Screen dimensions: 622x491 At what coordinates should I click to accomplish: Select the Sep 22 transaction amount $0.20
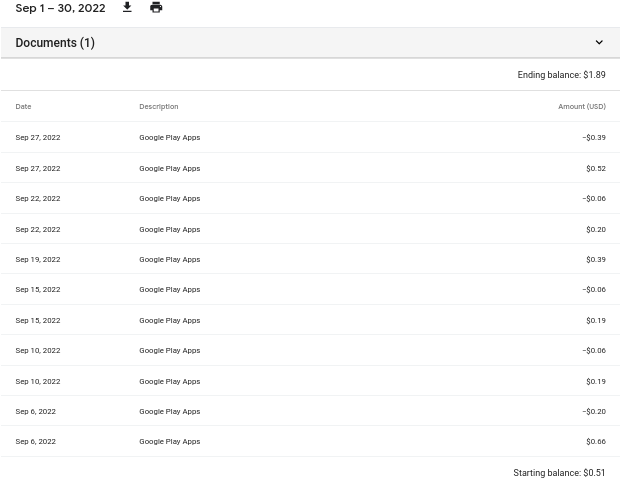point(596,229)
